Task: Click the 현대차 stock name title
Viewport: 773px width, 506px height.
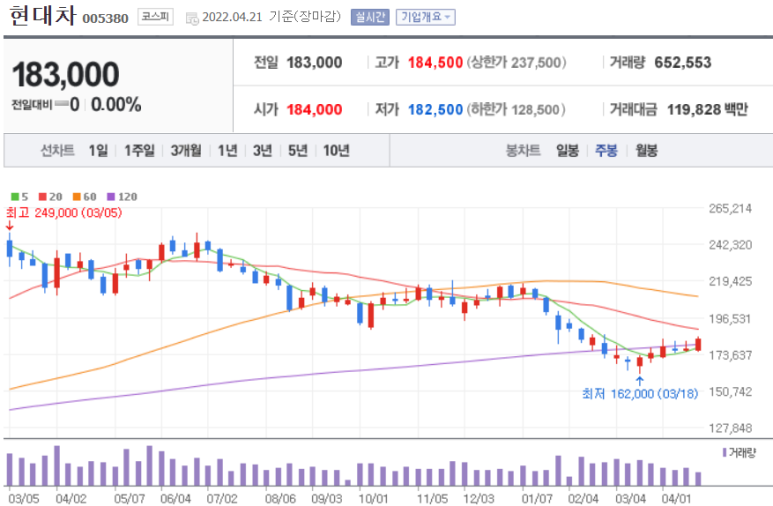Action: coord(39,16)
